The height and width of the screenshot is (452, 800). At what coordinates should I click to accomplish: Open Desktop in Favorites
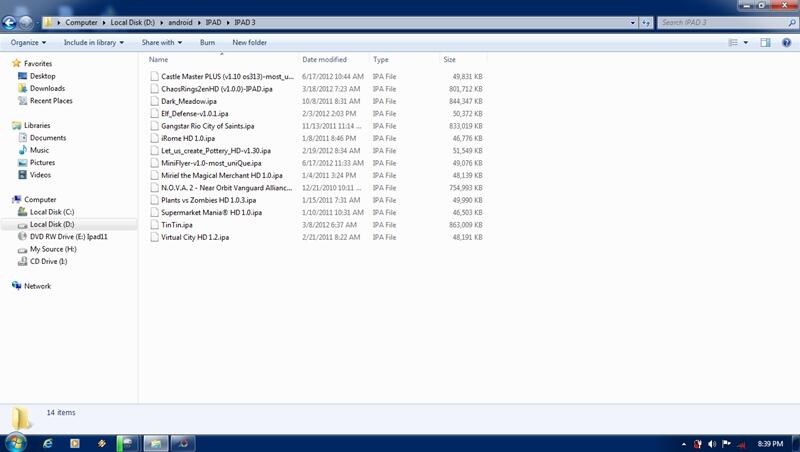click(42, 76)
